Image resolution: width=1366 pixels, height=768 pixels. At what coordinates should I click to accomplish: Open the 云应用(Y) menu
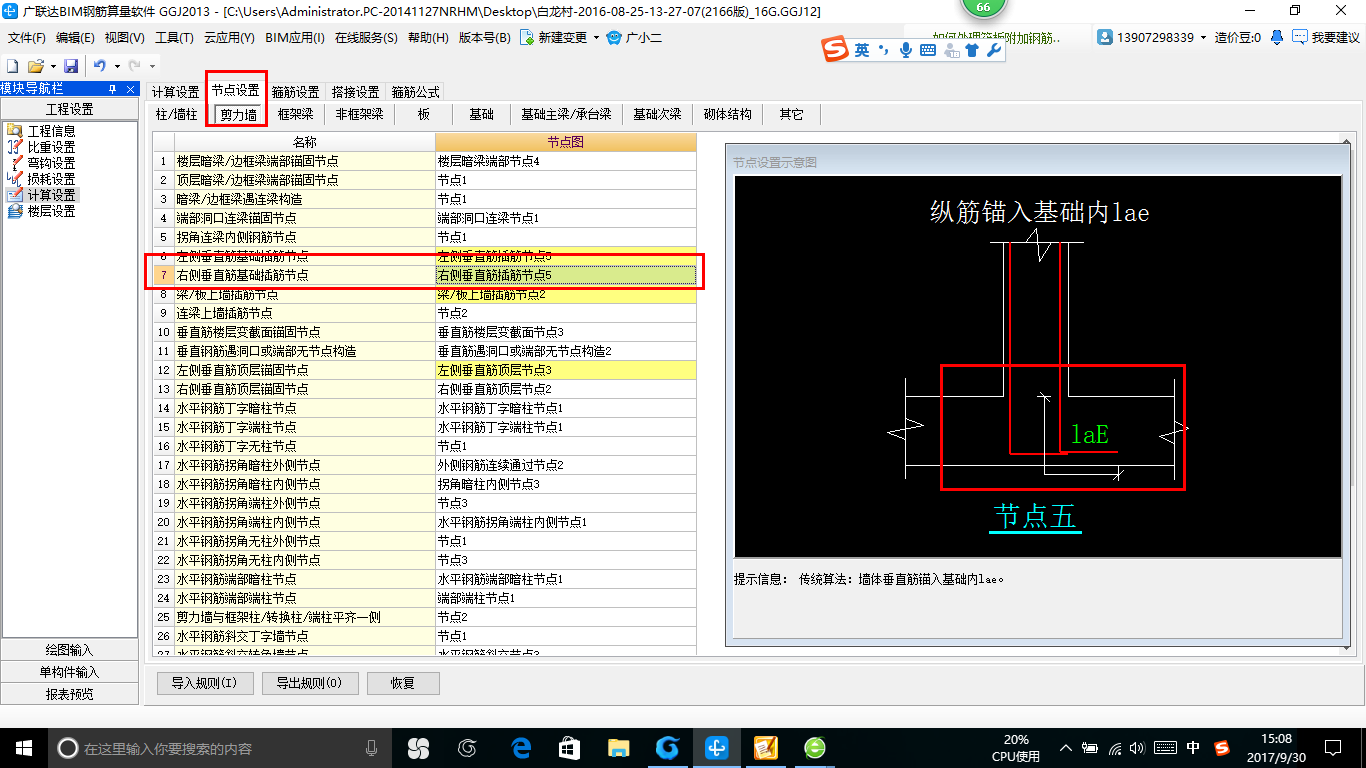coord(229,38)
